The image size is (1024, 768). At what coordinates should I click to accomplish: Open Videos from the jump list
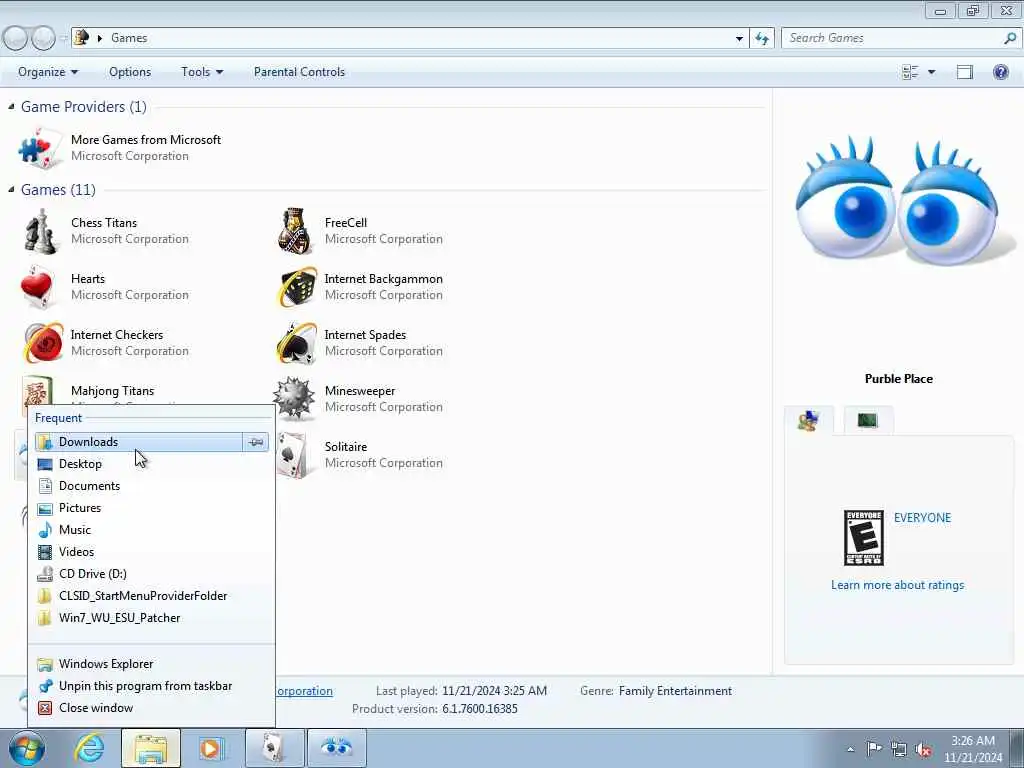click(152, 552)
